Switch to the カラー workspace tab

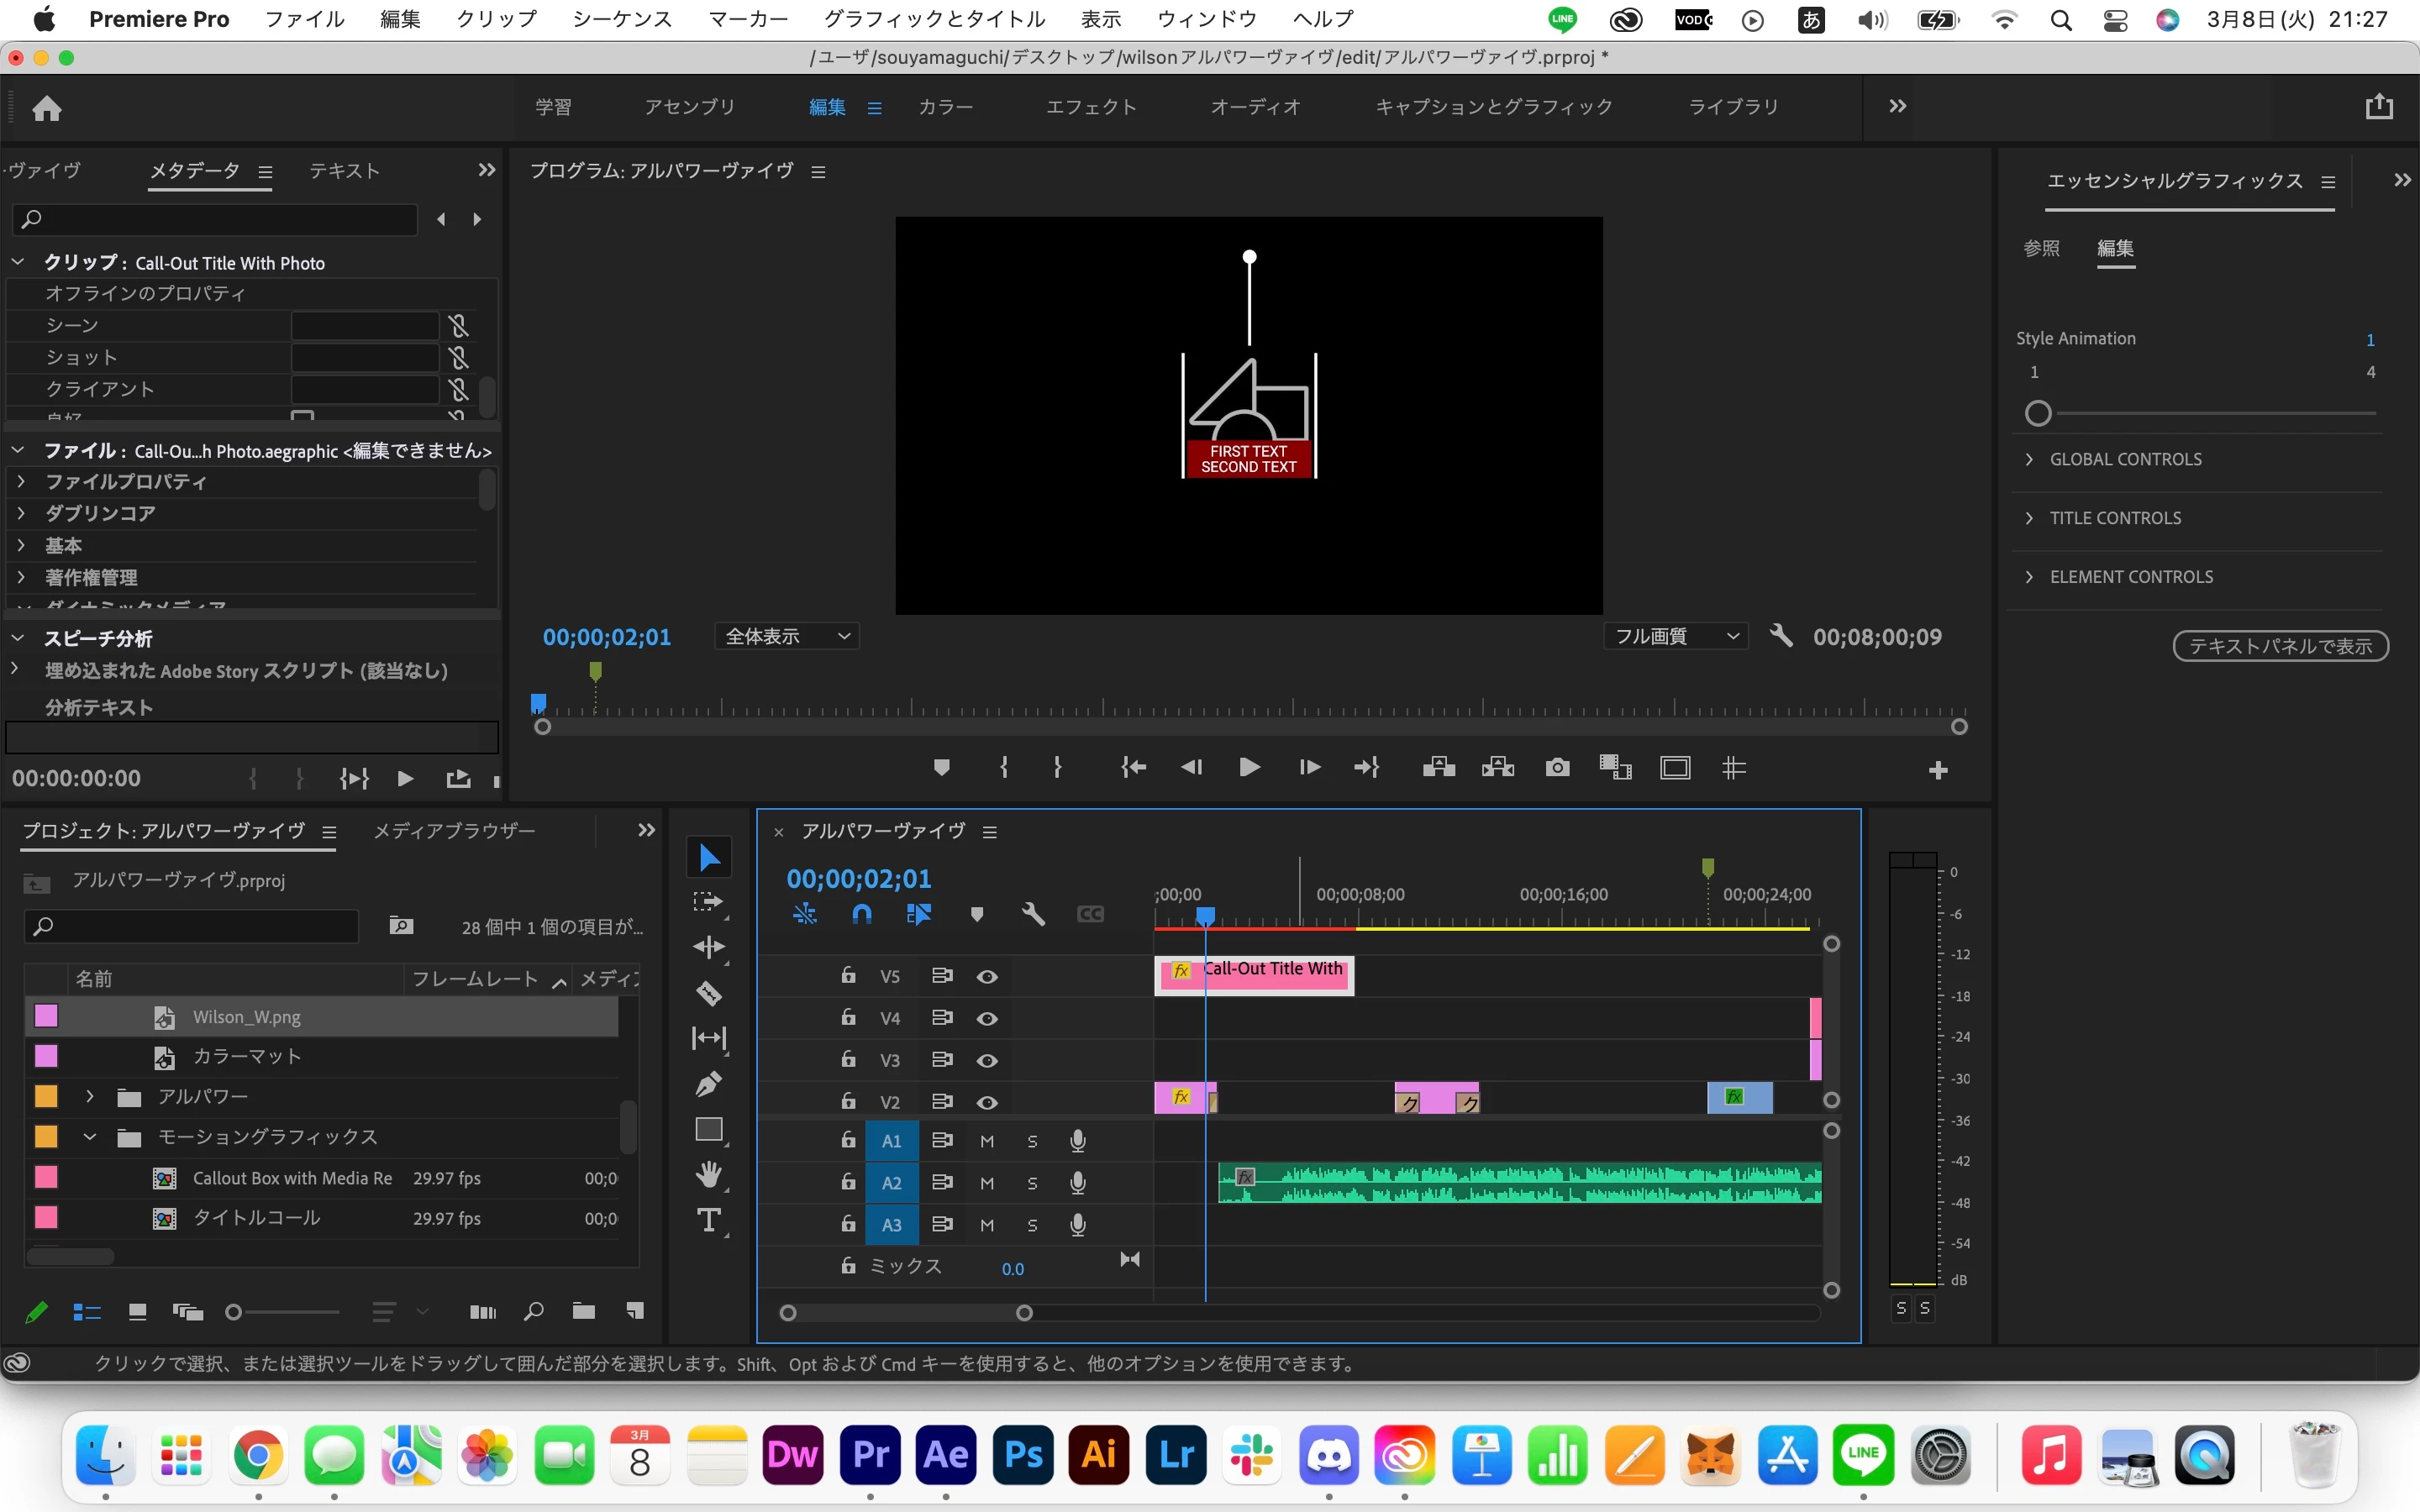[945, 107]
